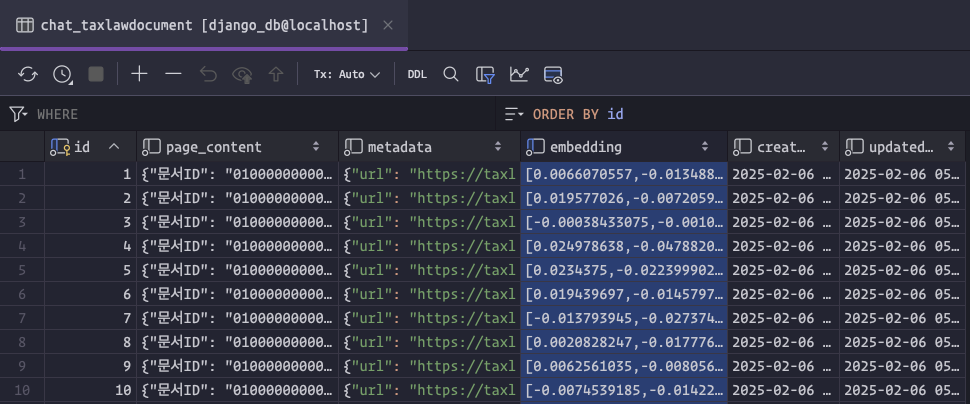Select row number 5 in the gutter
The image size is (970, 404).
[22, 270]
